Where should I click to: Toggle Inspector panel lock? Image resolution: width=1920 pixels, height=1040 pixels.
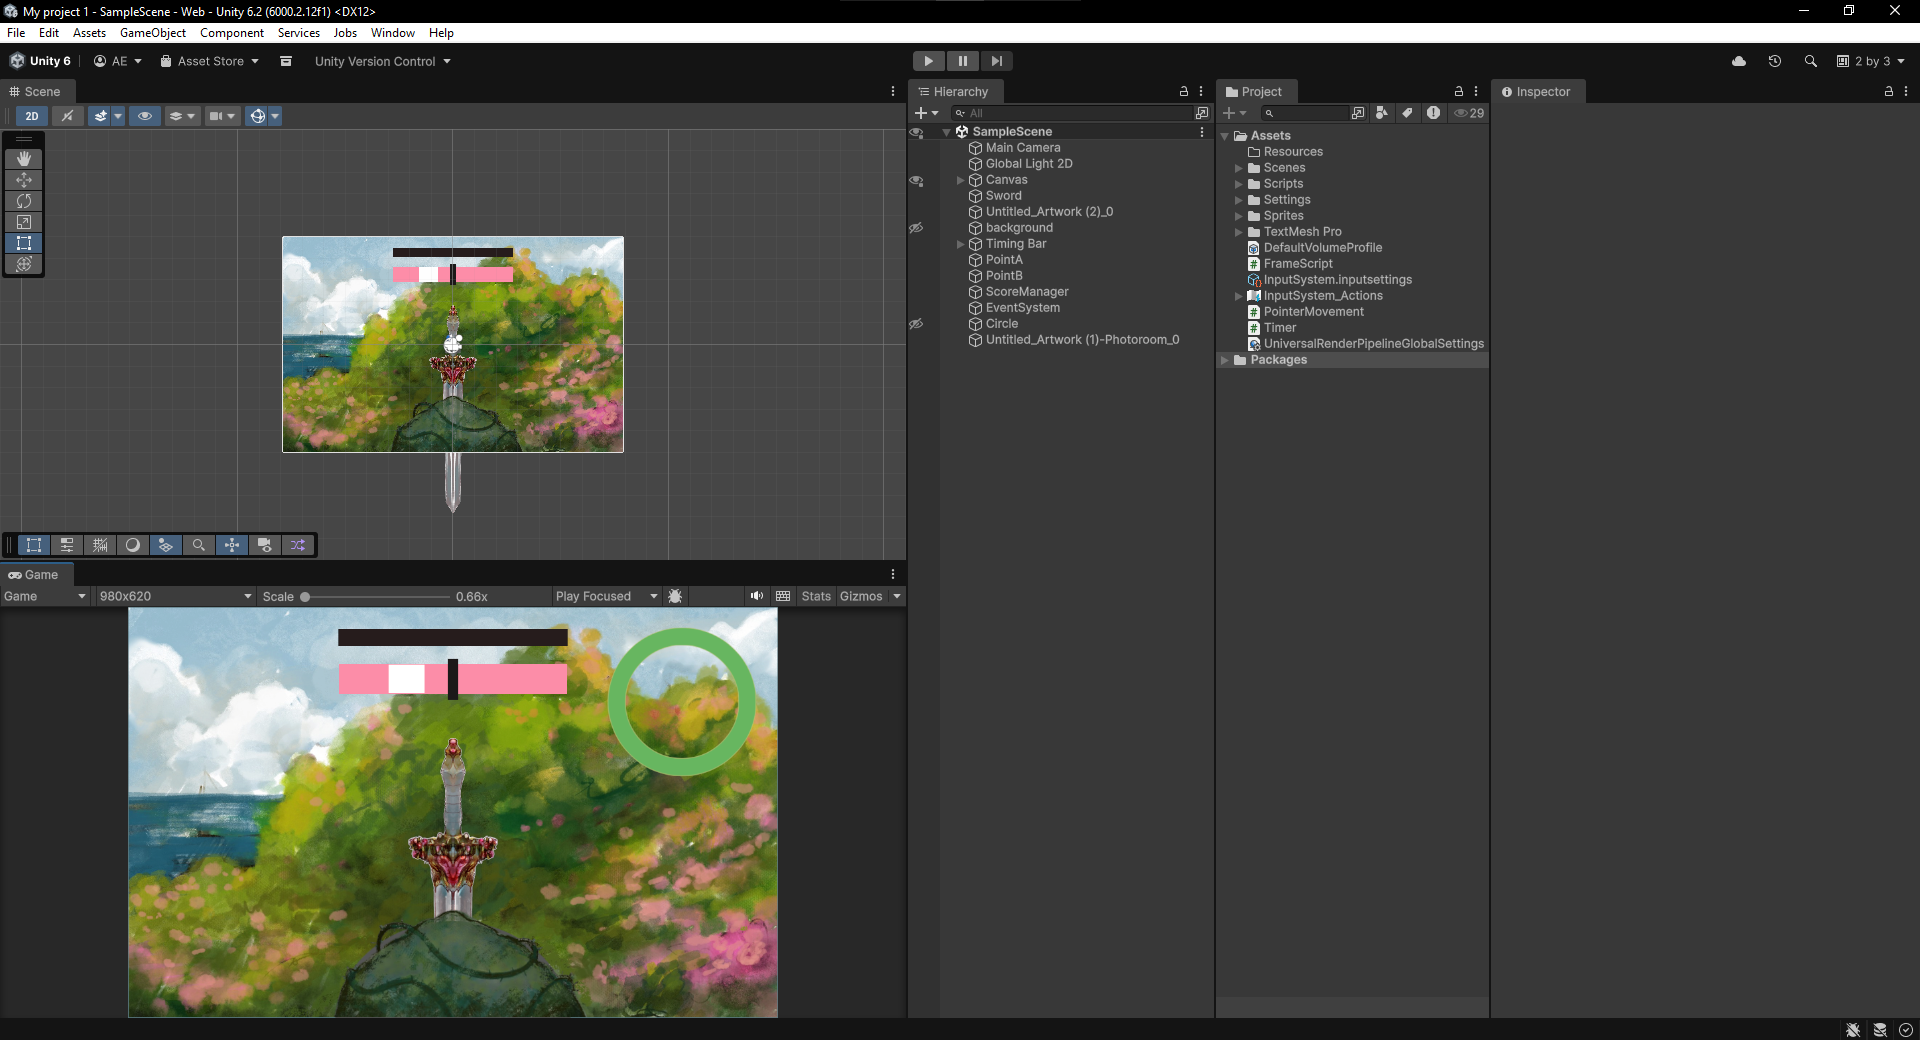click(x=1889, y=91)
